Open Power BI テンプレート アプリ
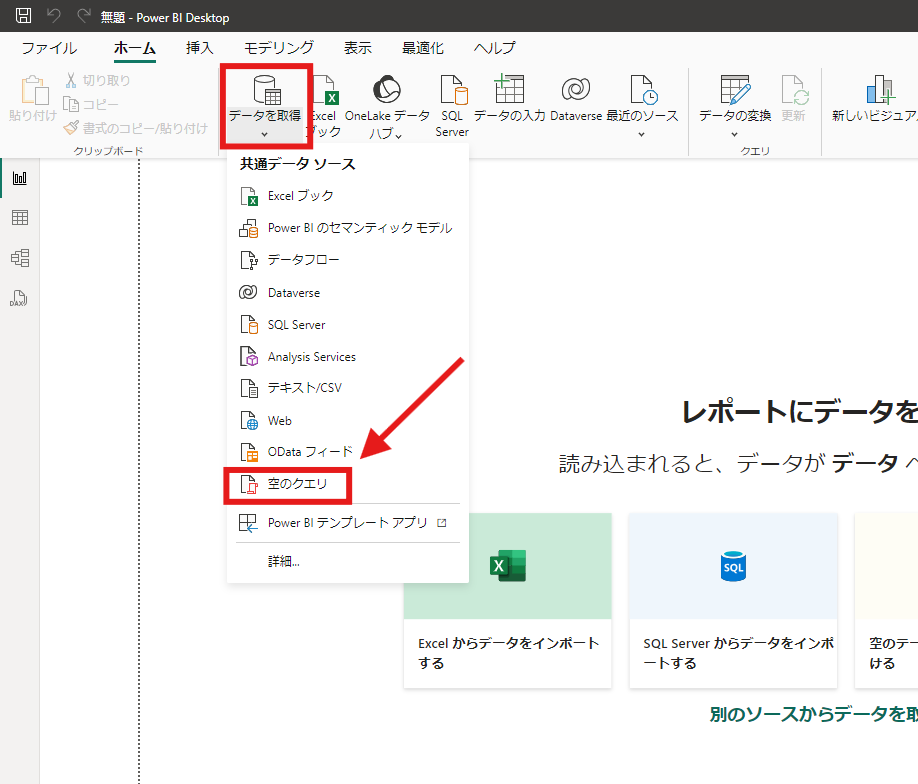Image resolution: width=918 pixels, height=784 pixels. 348,522
